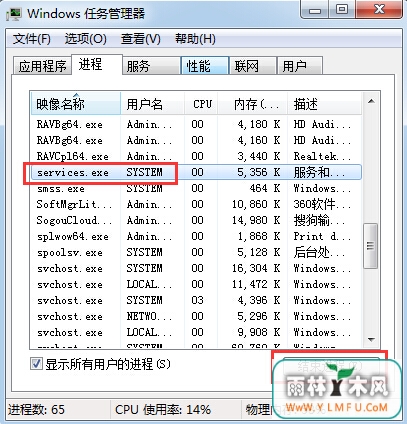Close the Task Manager window
The width and height of the screenshot is (407, 424).
[379, 10]
